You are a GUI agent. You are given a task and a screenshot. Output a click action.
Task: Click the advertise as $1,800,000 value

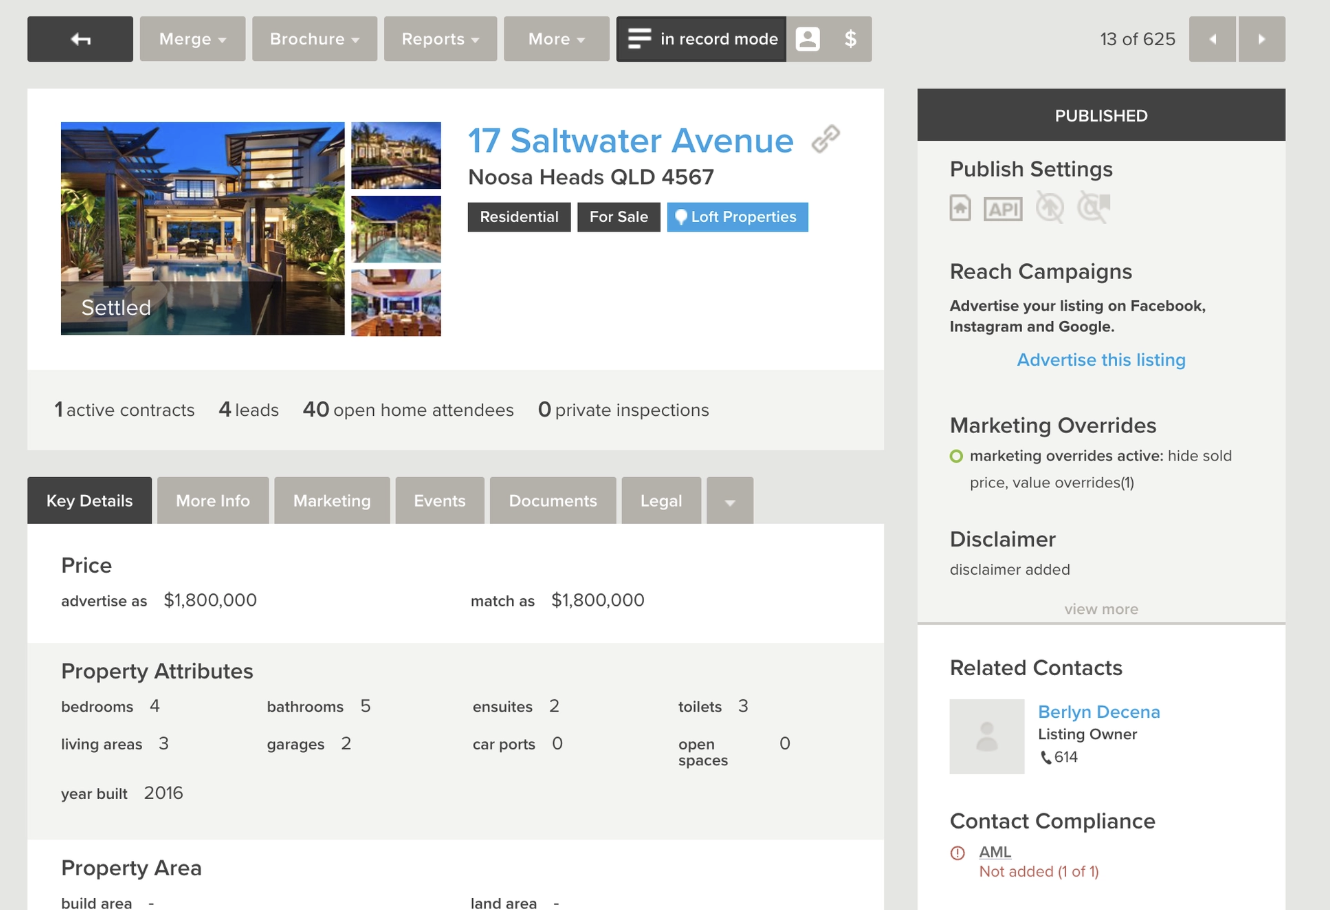pyautogui.click(x=210, y=600)
